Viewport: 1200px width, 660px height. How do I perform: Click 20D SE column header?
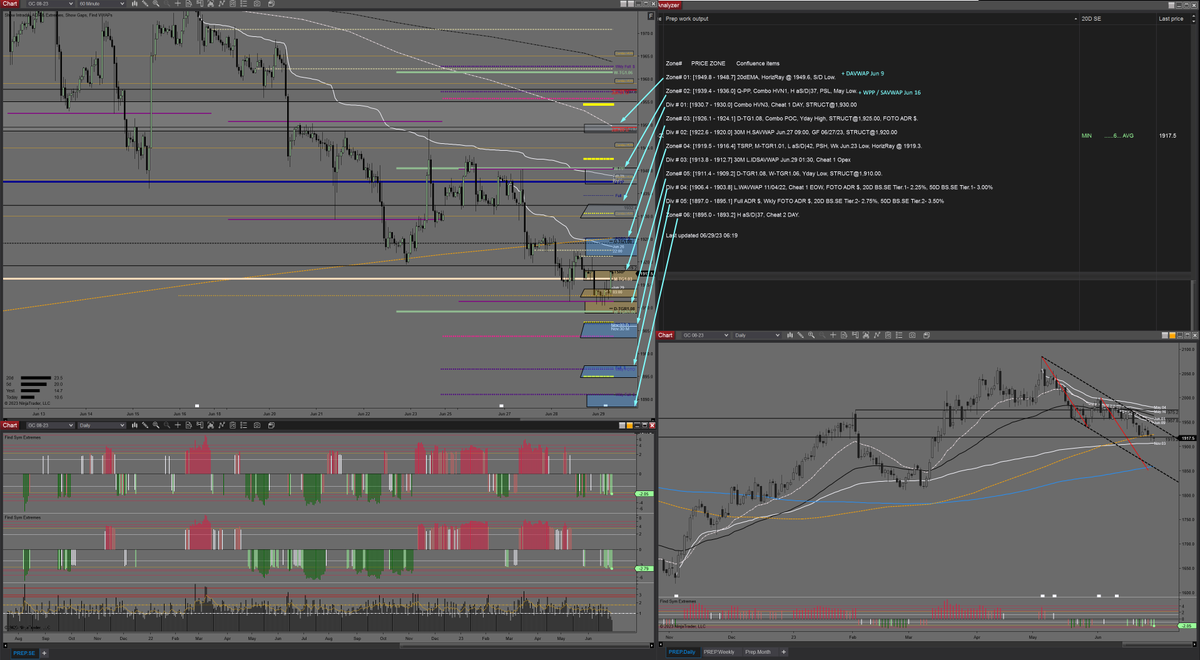[1092, 18]
